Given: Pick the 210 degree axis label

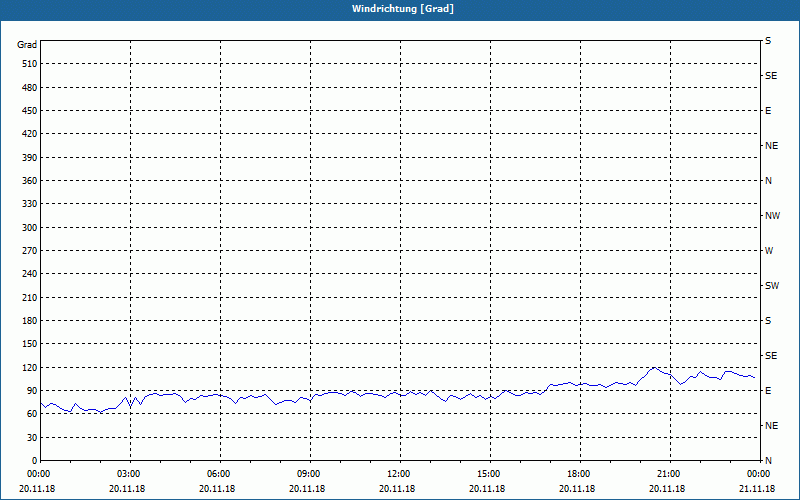Looking at the screenshot, I should coord(30,297).
